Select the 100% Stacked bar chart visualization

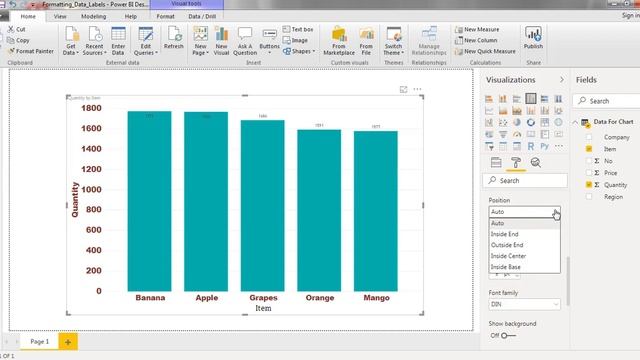544,99
